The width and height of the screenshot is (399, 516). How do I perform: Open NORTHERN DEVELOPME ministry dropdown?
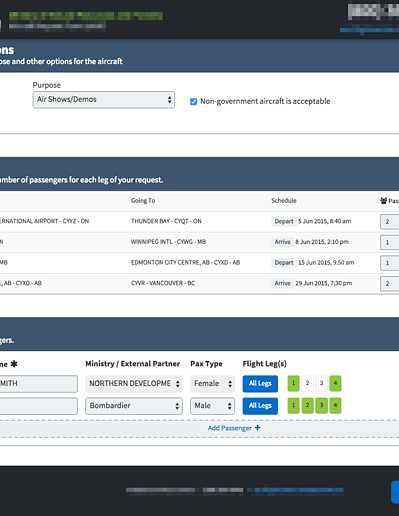coord(134,384)
